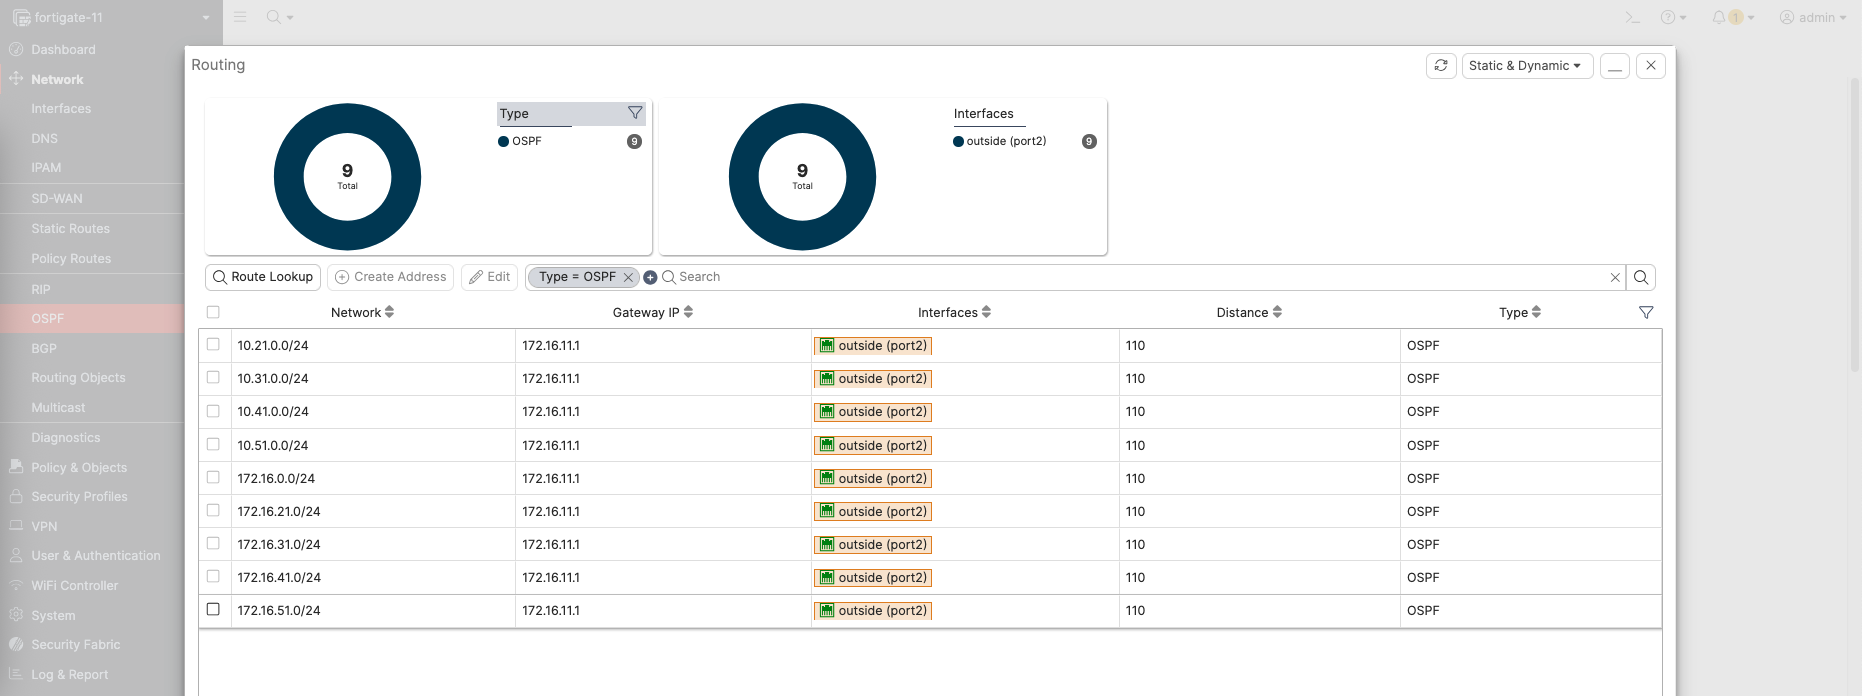Click the filter icon in Type chart header

(634, 113)
